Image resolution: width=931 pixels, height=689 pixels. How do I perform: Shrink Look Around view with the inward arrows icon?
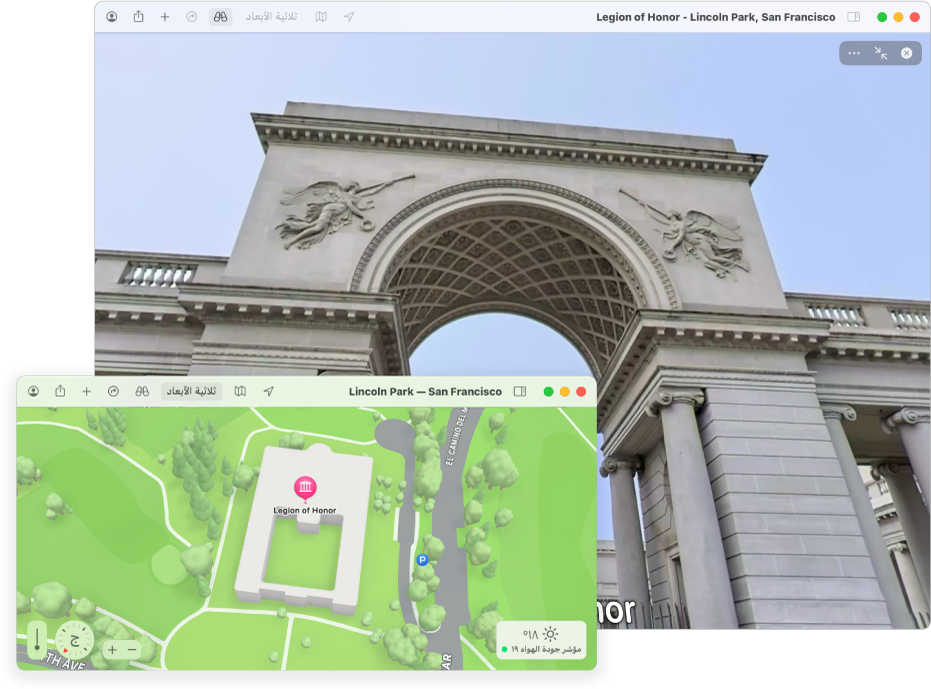click(880, 53)
